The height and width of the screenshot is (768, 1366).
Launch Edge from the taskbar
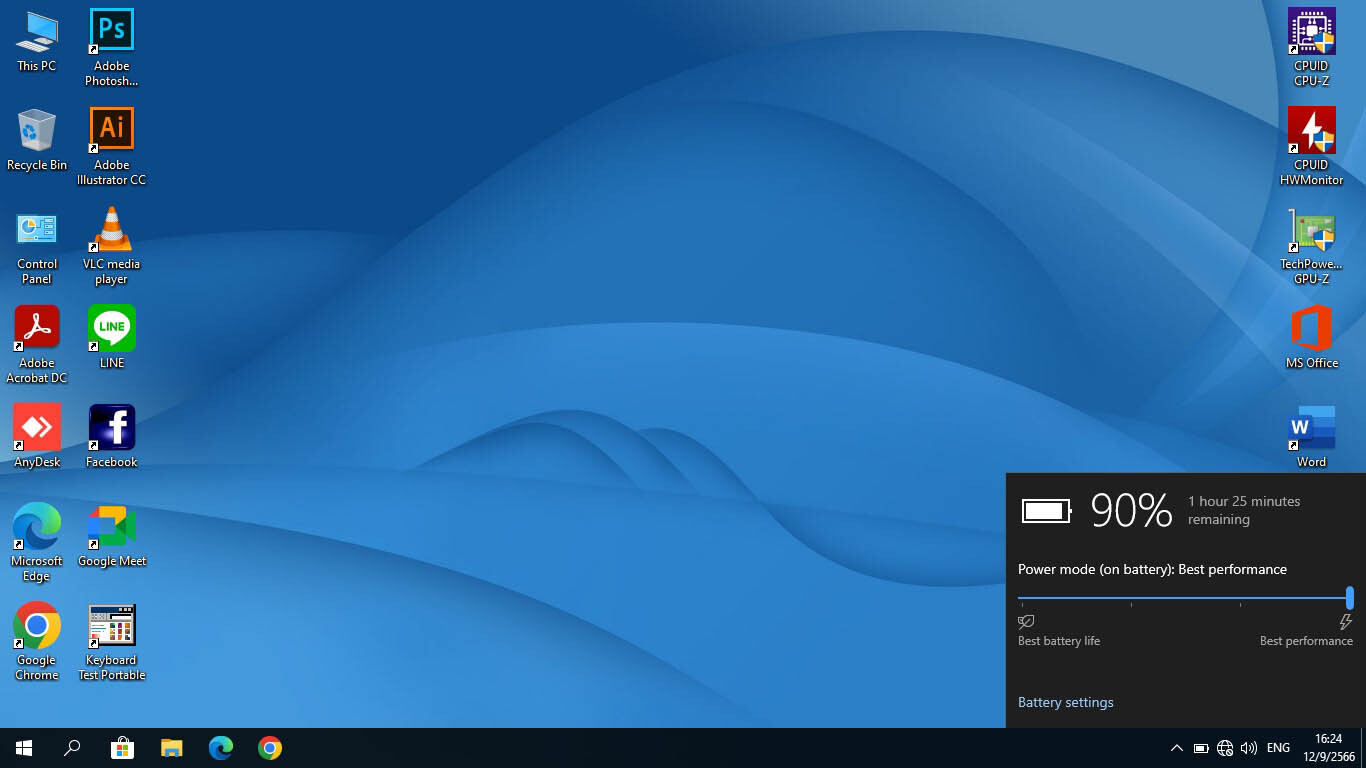coord(221,748)
